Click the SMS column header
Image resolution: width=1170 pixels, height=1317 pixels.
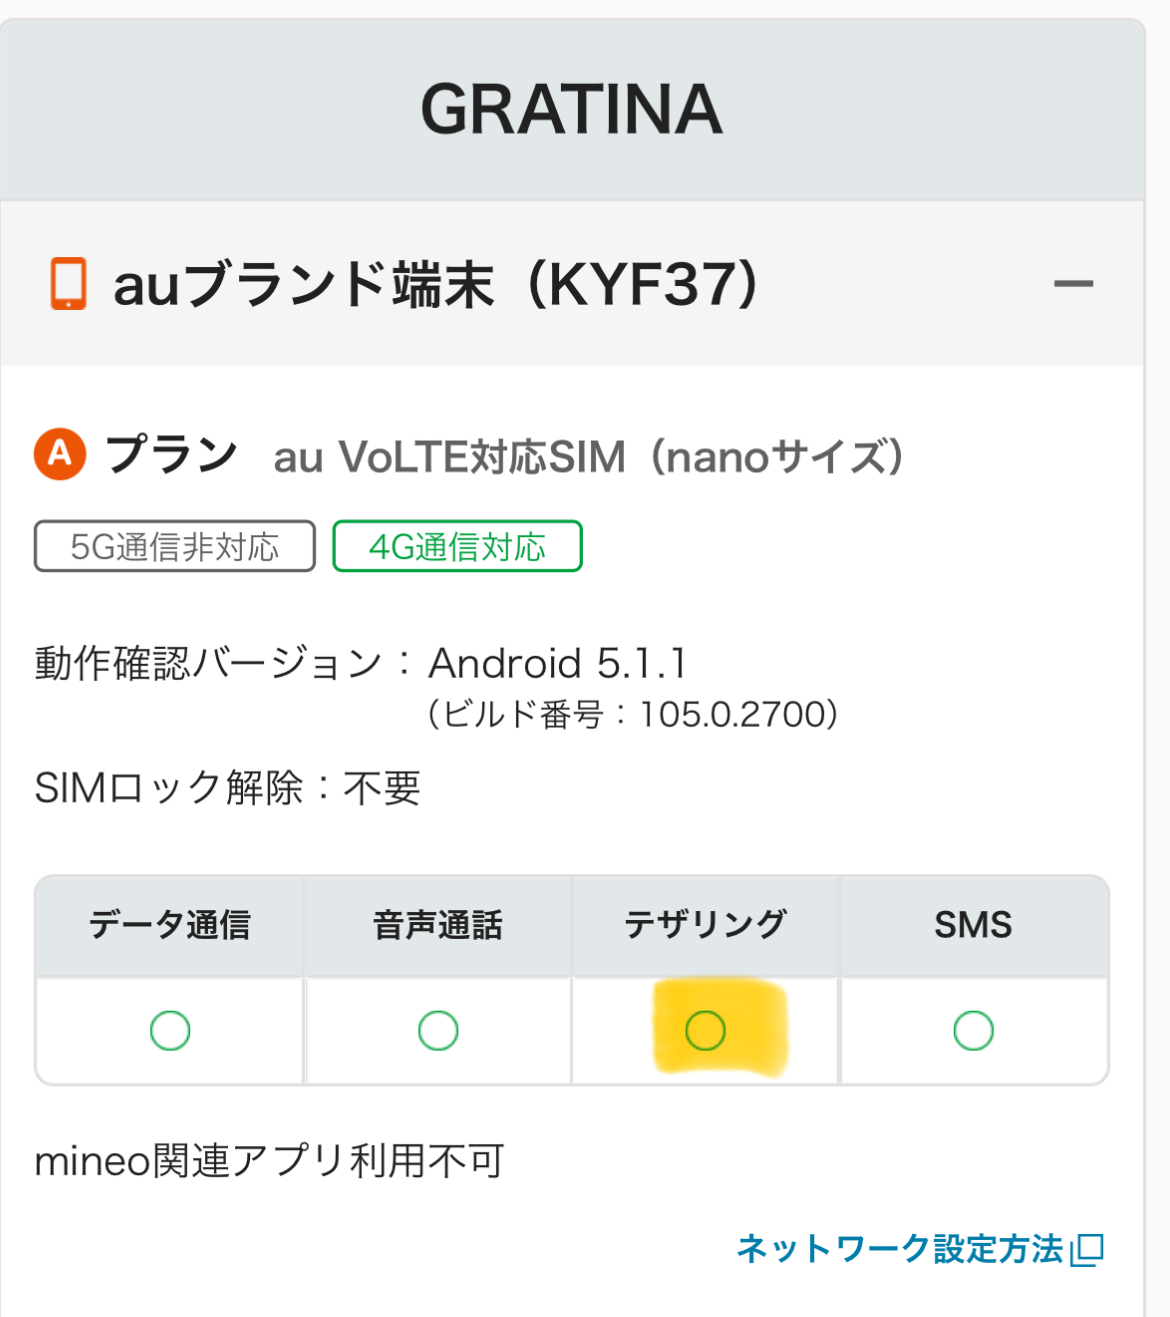pyautogui.click(x=973, y=925)
